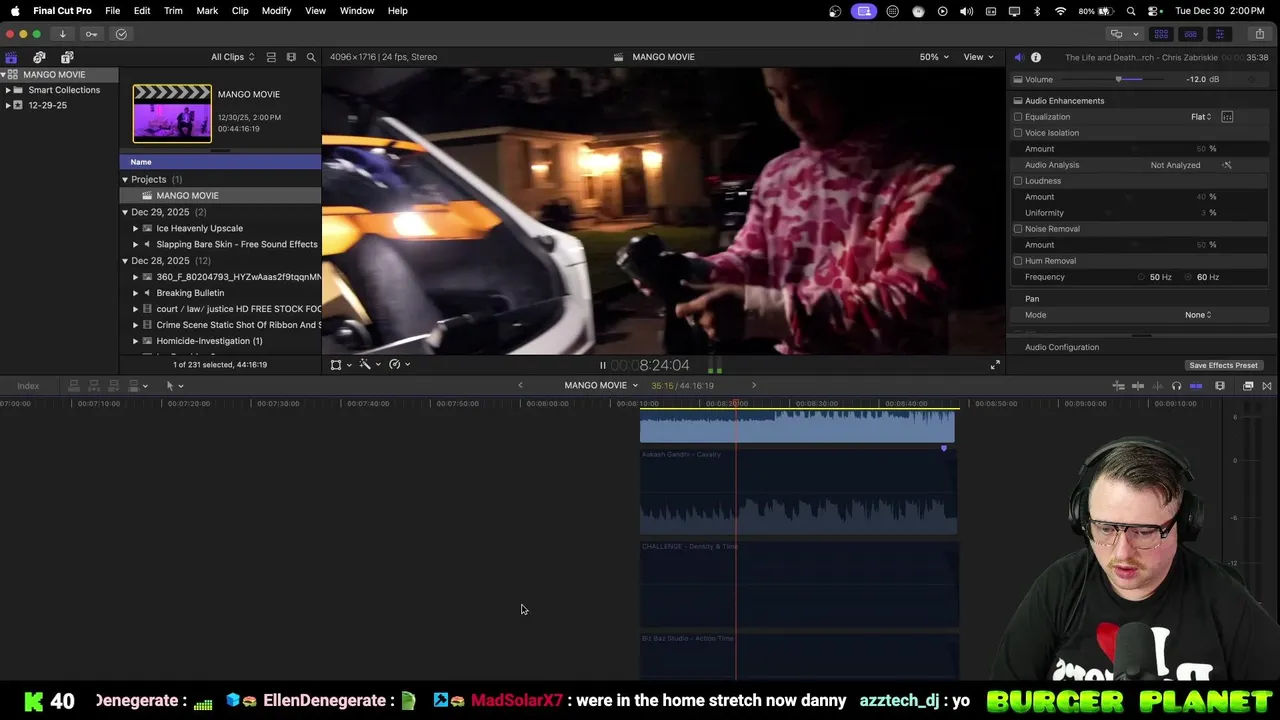Open the Audio inspector speaker tab
The height and width of the screenshot is (720, 1280).
[x=1019, y=57]
